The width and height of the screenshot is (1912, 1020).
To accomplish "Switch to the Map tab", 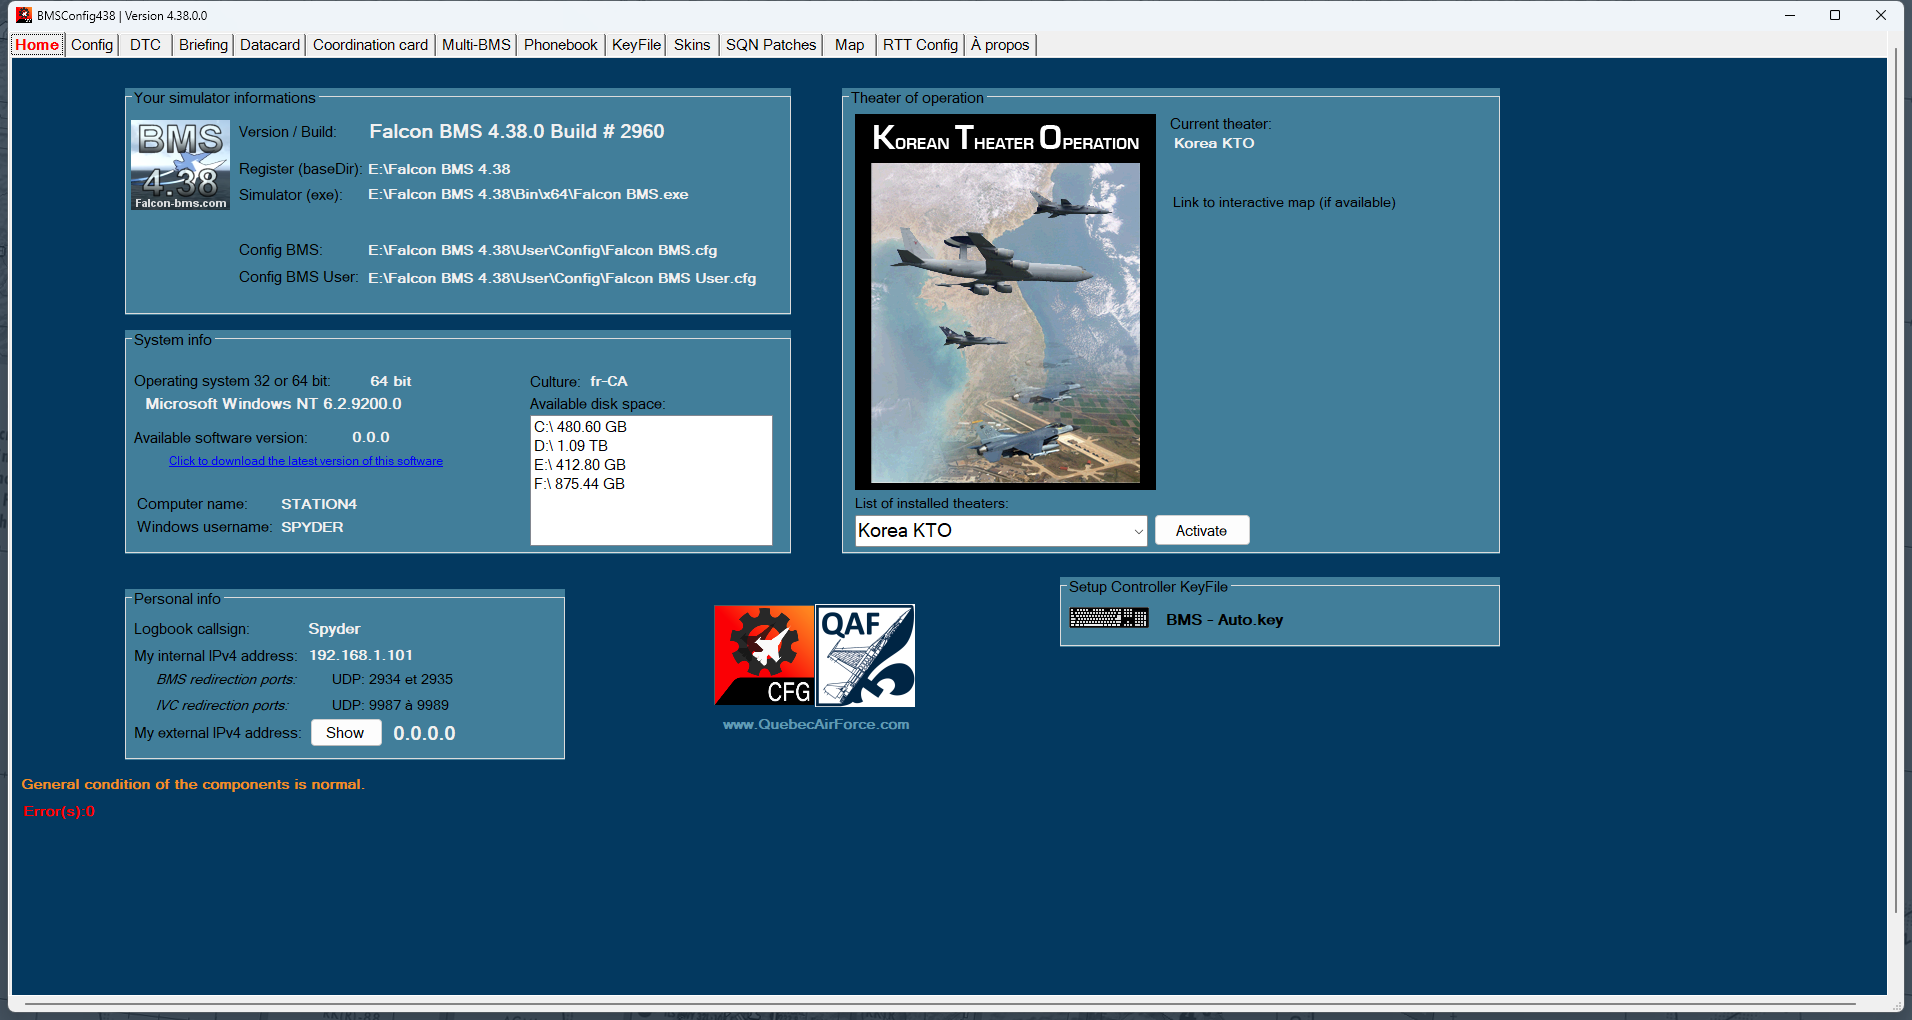I will click(x=849, y=45).
